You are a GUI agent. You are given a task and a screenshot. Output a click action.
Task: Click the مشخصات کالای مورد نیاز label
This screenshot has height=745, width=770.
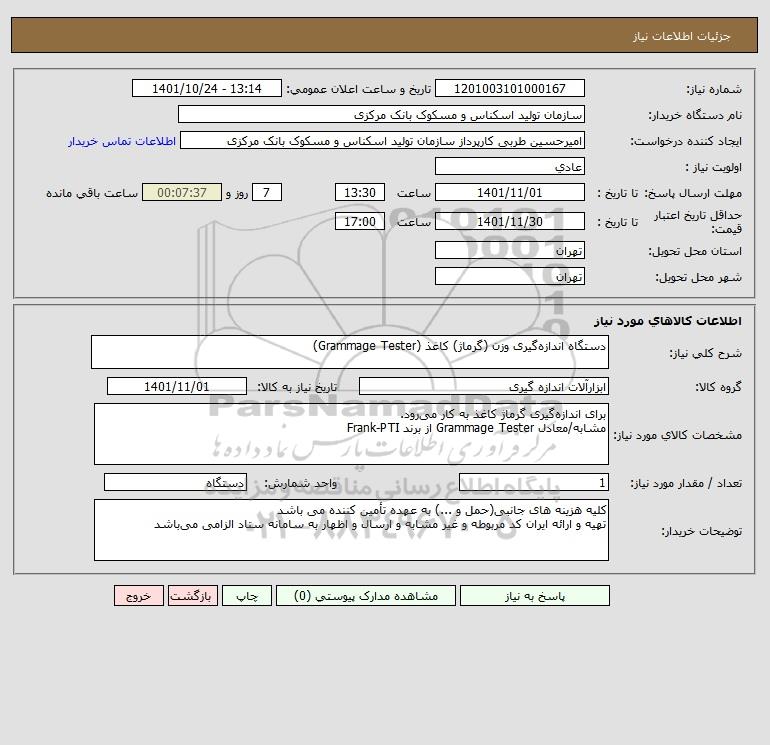point(678,435)
